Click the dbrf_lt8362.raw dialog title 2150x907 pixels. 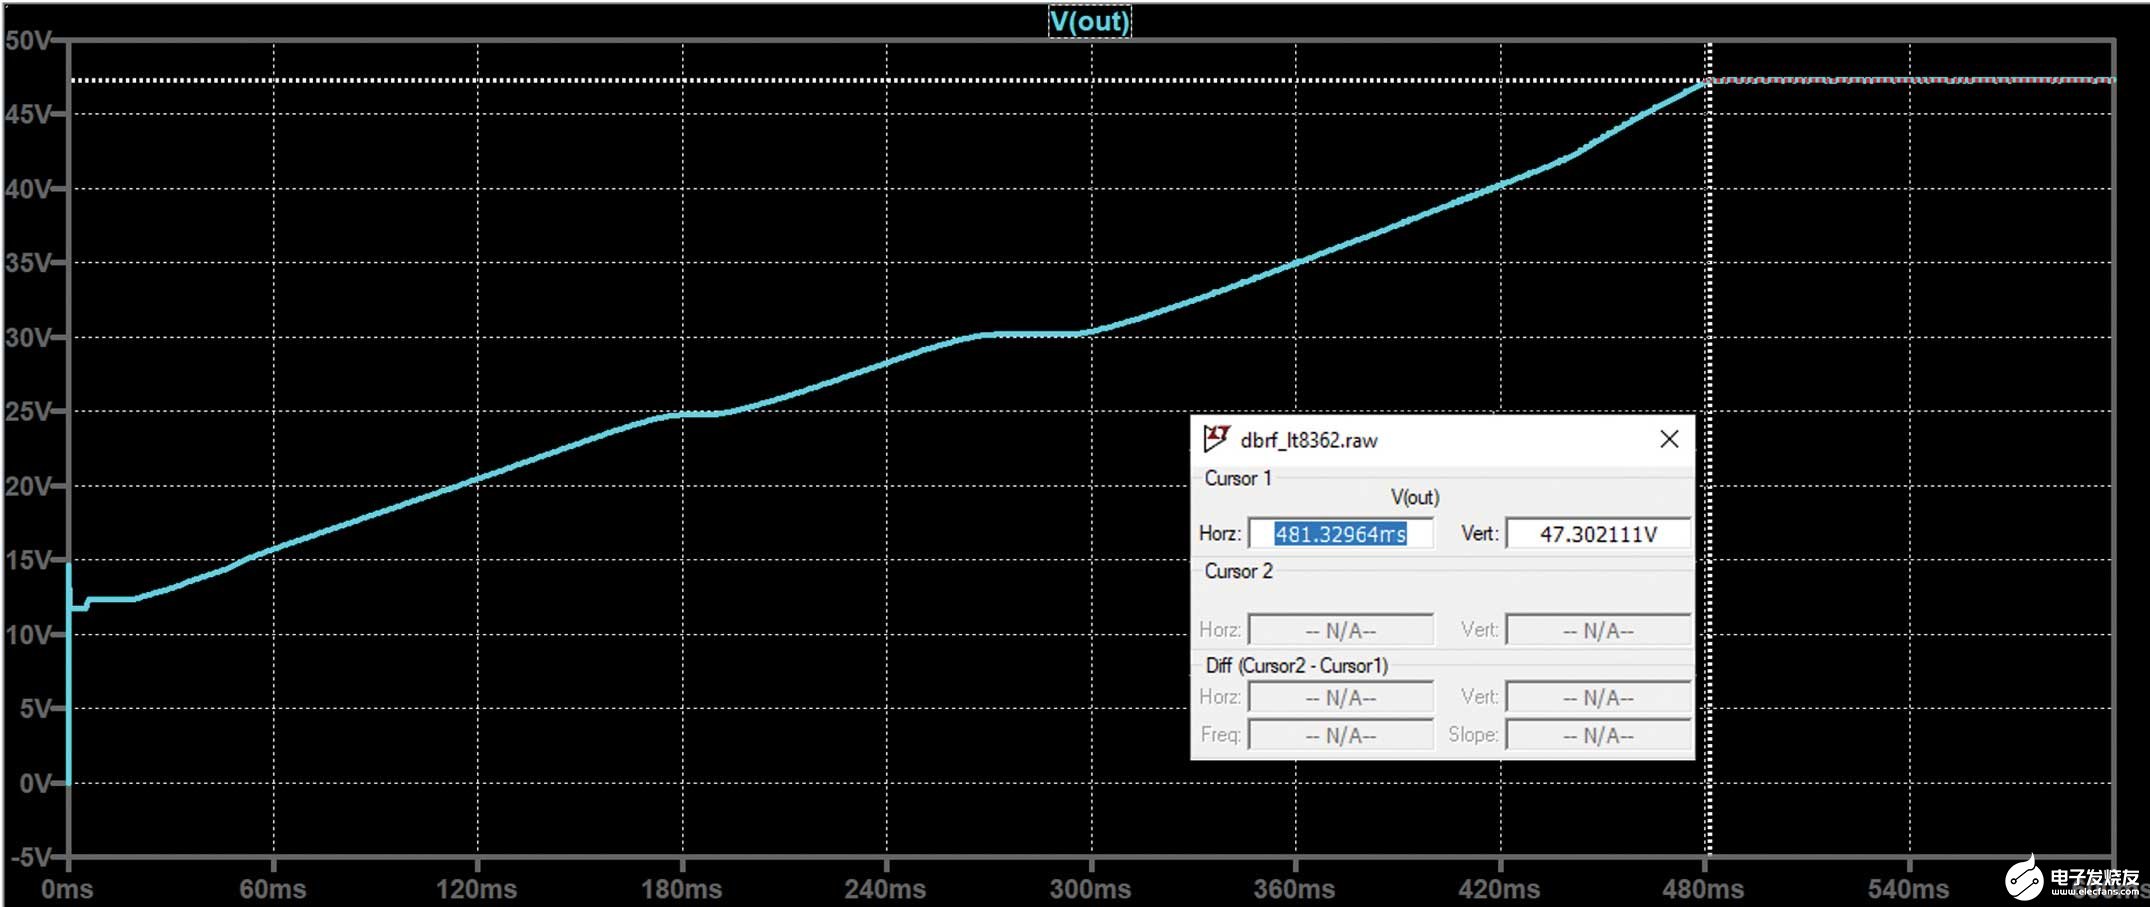(x=1308, y=440)
